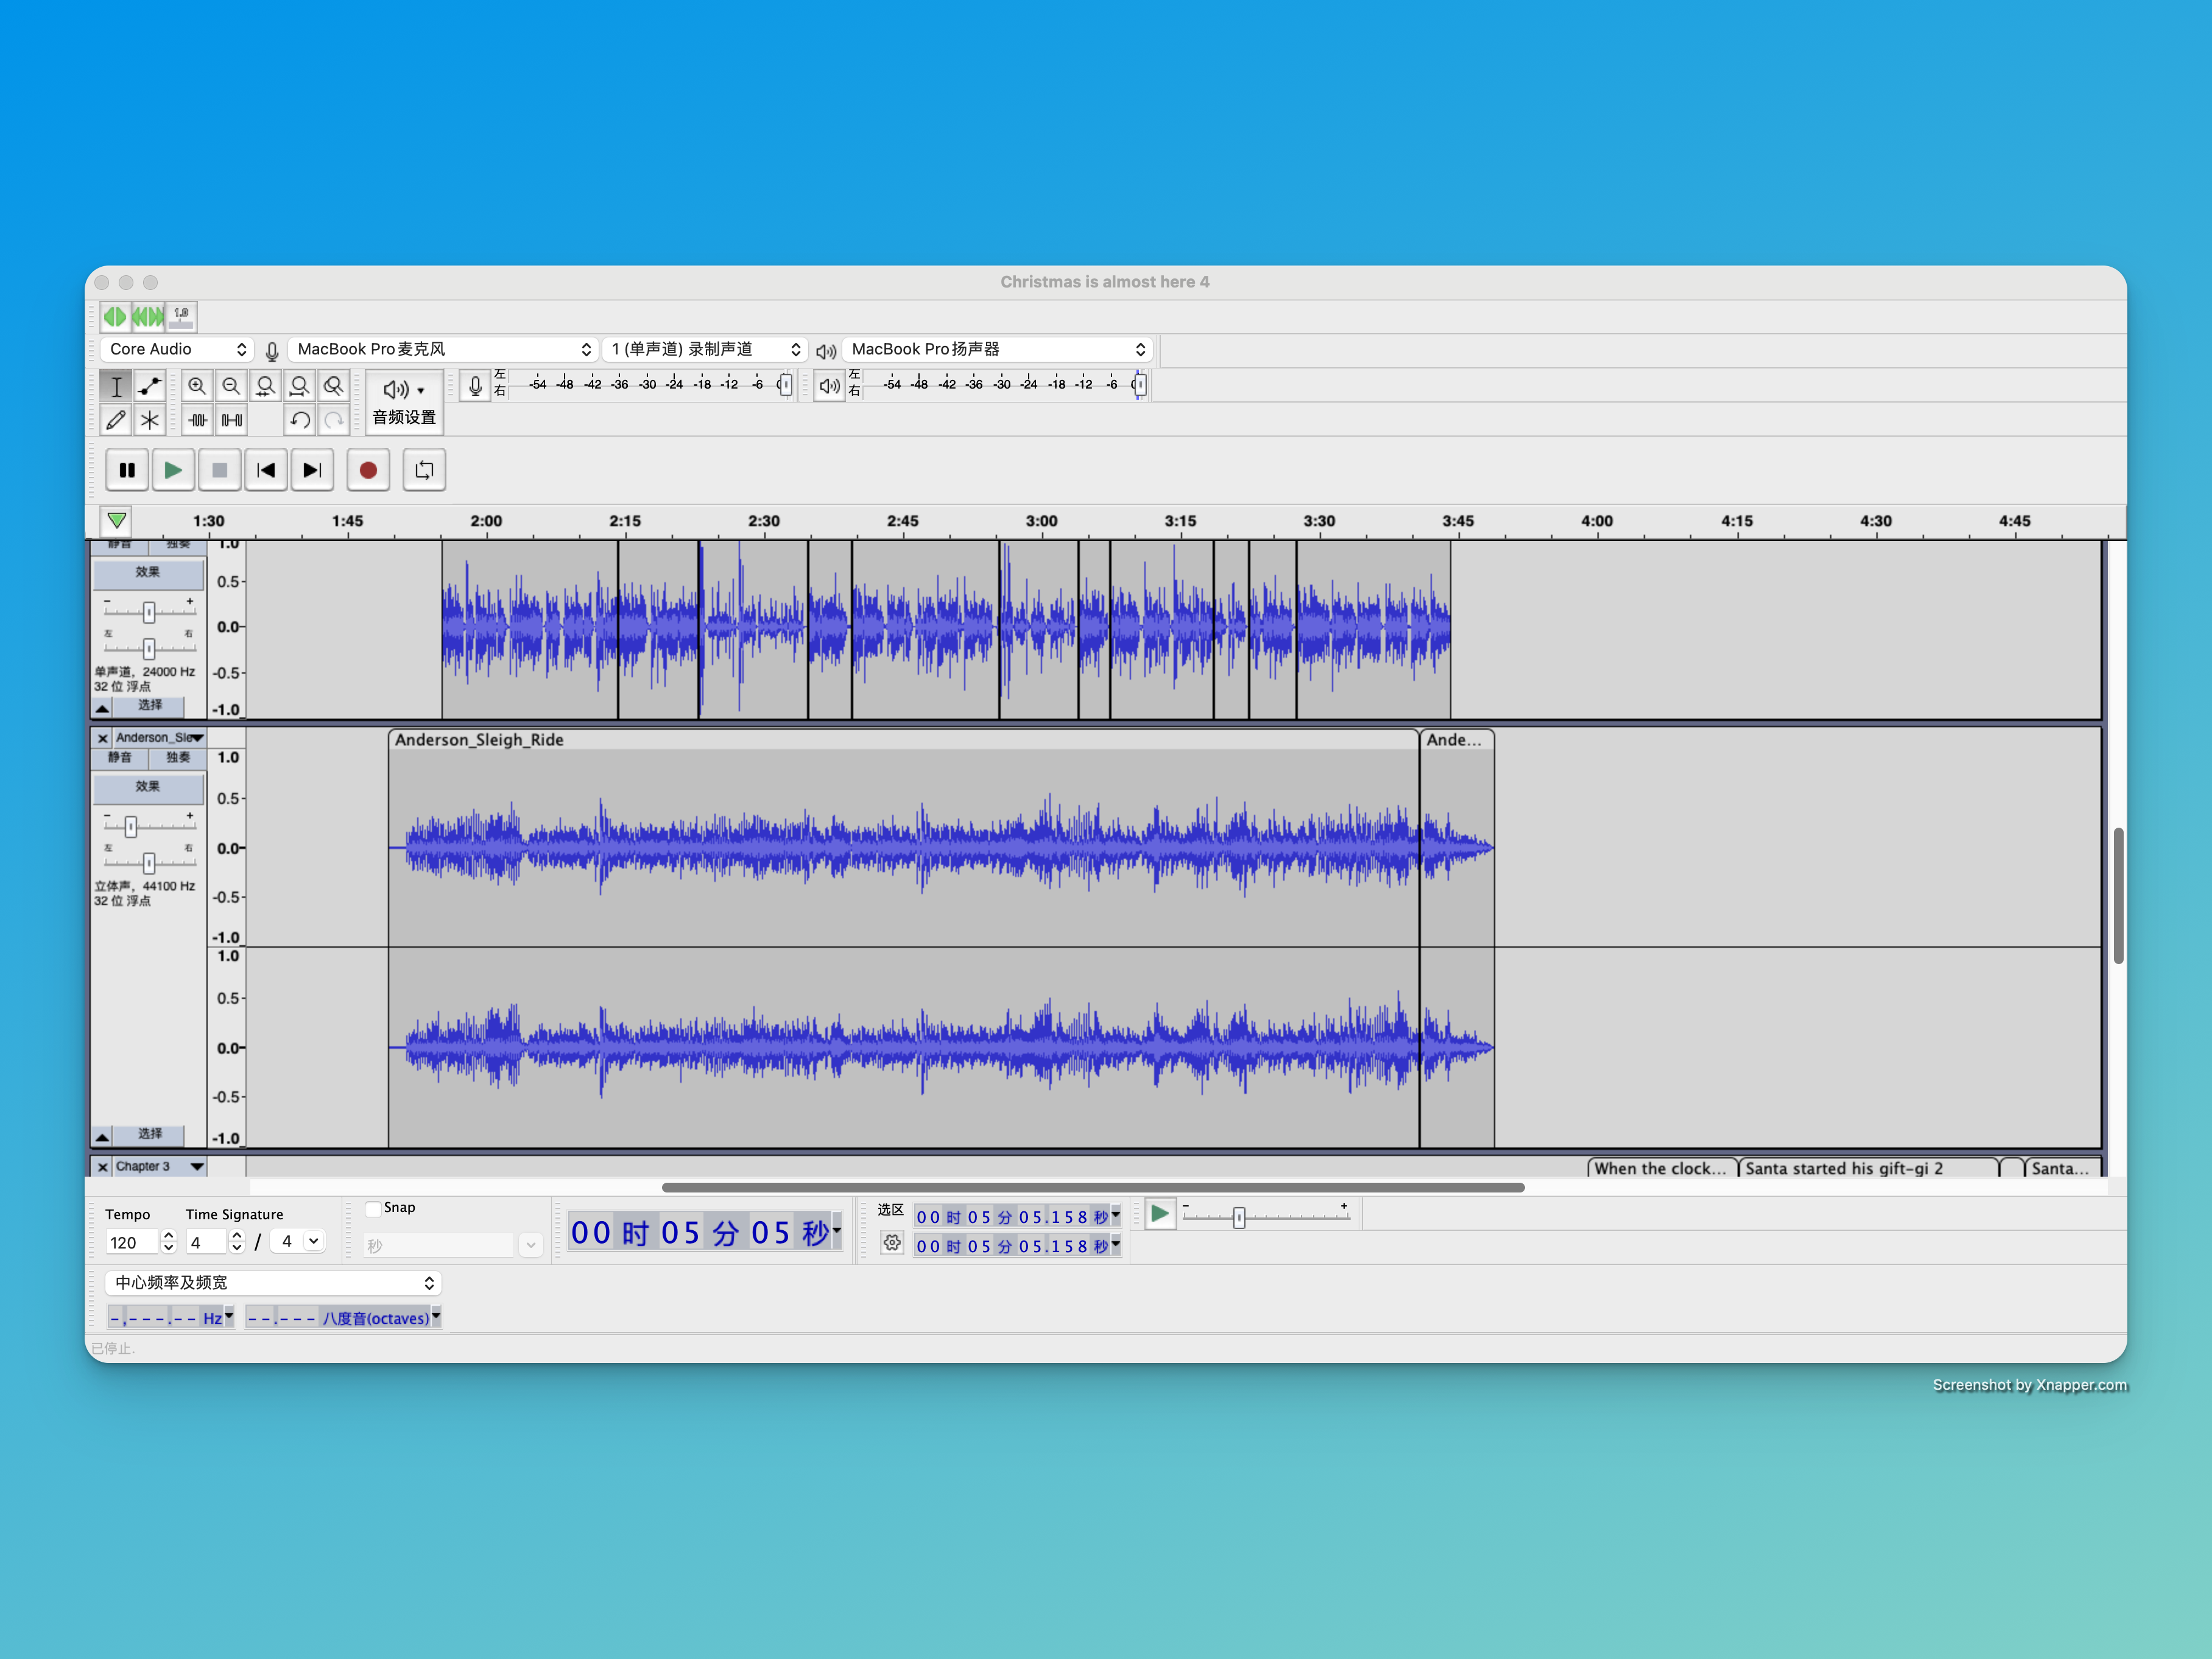Click the Anderson_Sle track pan slider
This screenshot has width=2212, height=1659.
[149, 863]
